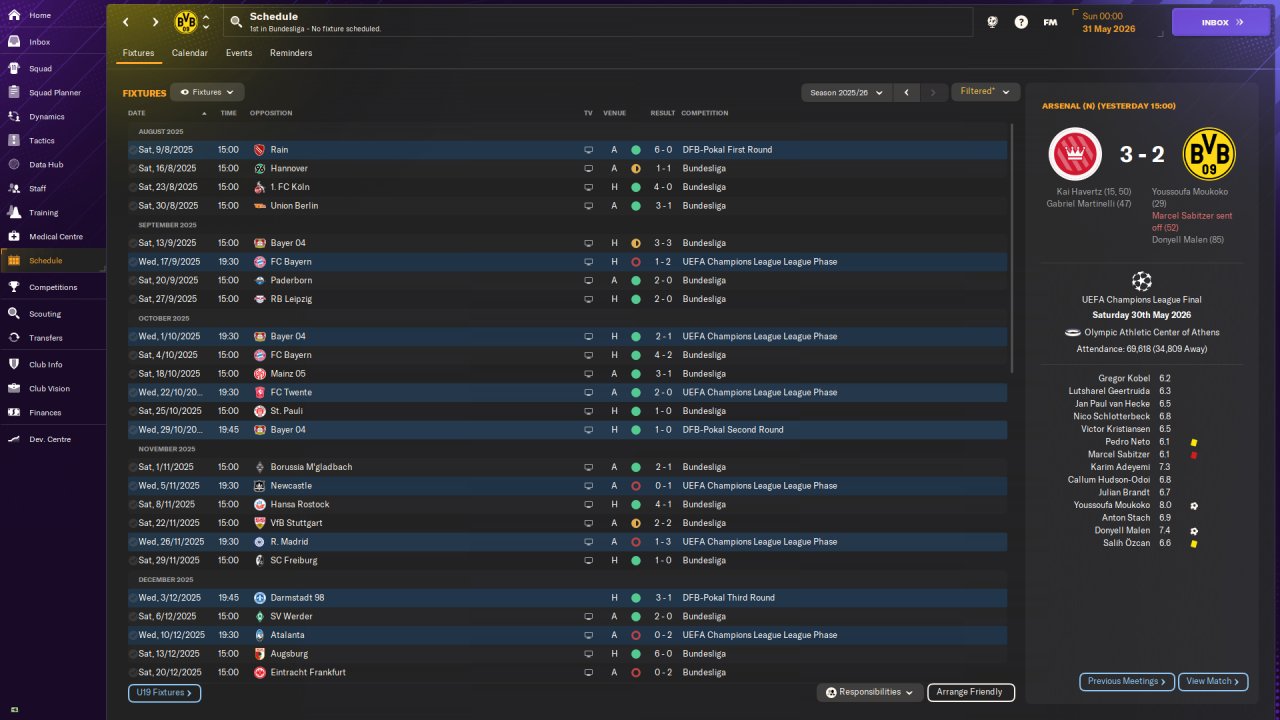Image resolution: width=1280 pixels, height=720 pixels.
Task: Click the Dortmund crest in the match panel
Action: (1209, 154)
